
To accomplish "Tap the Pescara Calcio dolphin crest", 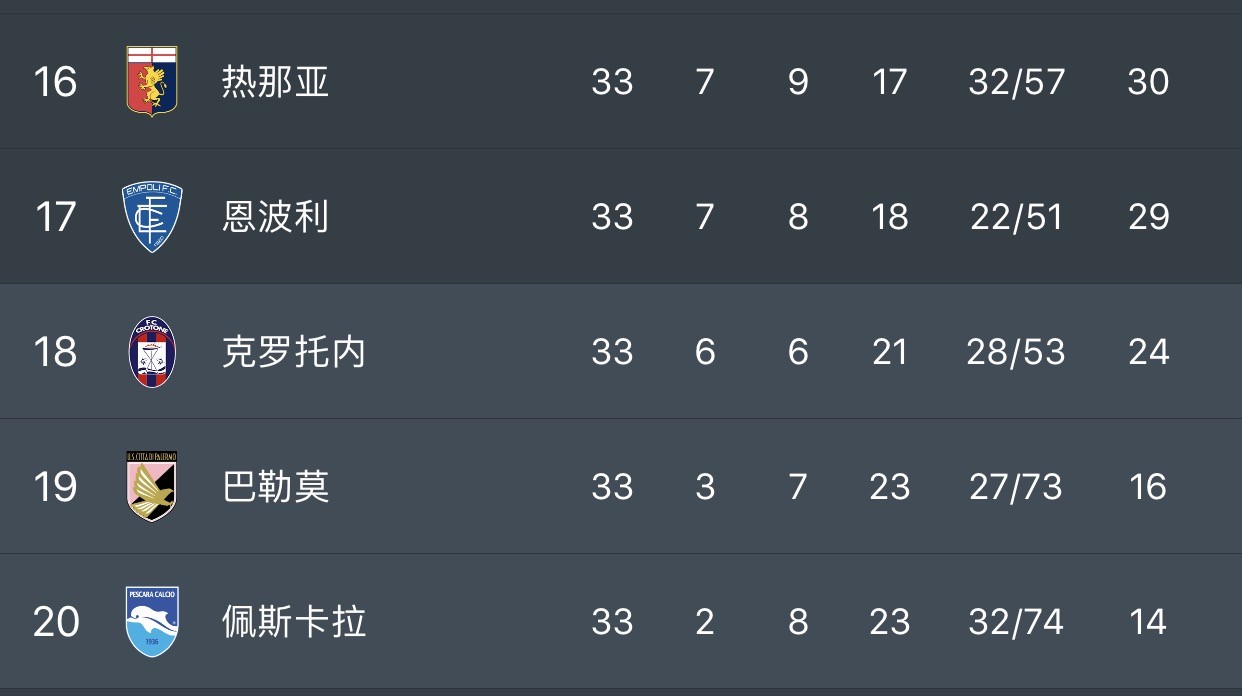I will tap(152, 621).
